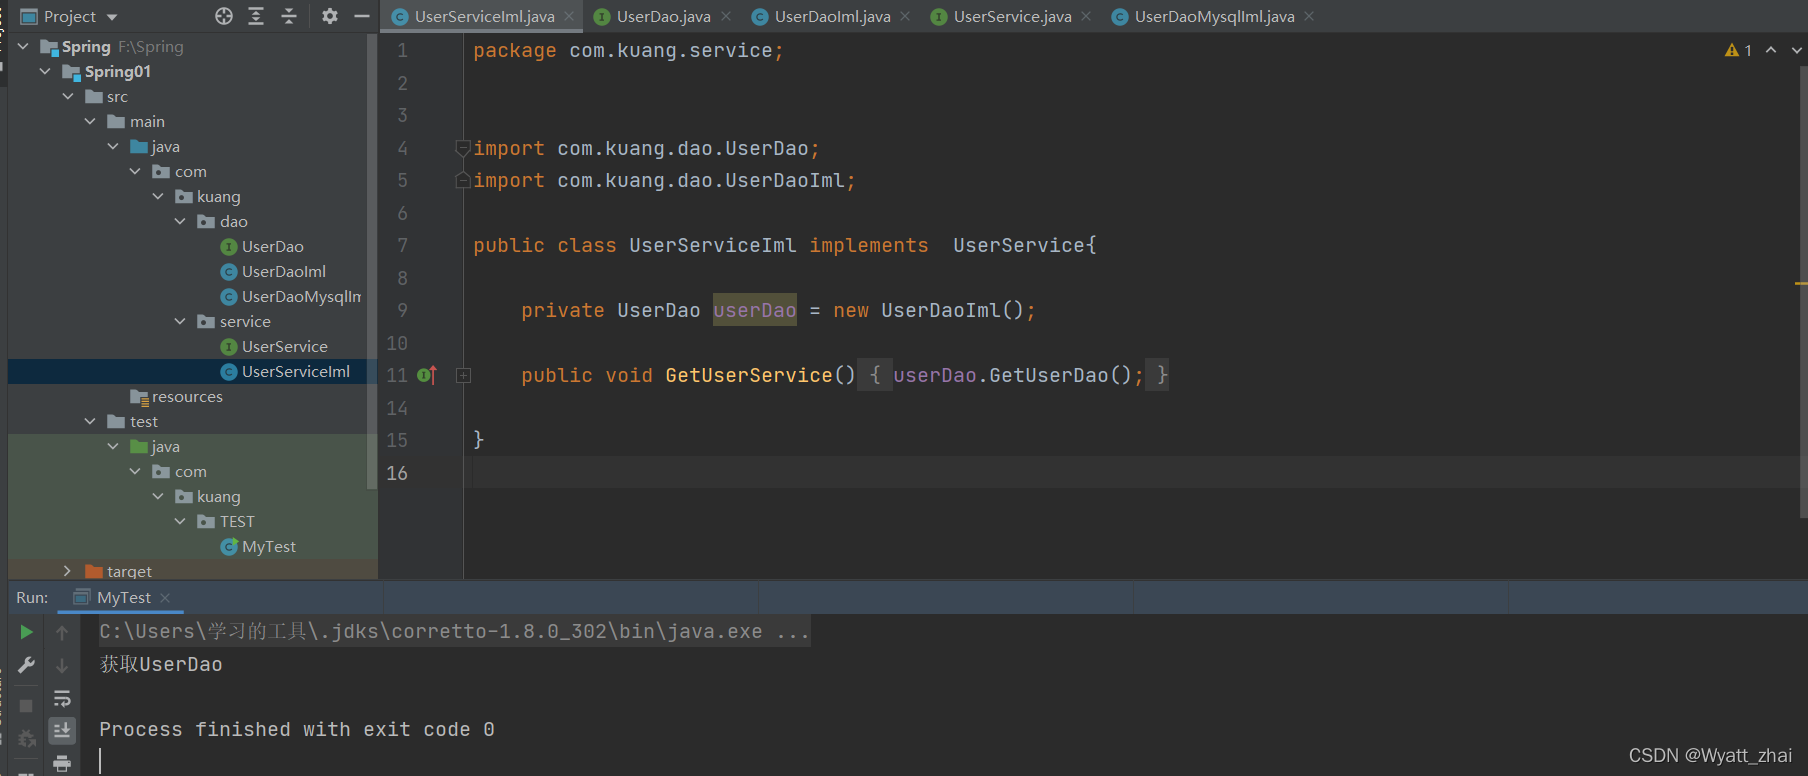
Task: Close the UserDaoIml.java tab
Action: pos(905,16)
